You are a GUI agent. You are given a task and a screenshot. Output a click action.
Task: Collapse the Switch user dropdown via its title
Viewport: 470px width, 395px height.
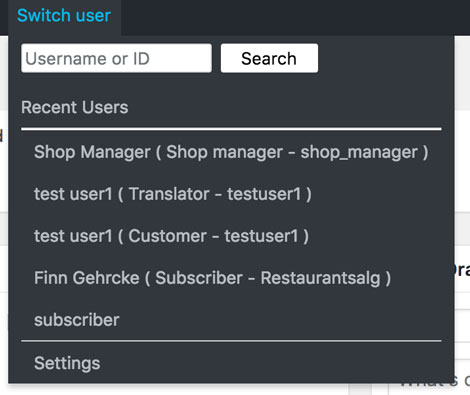tap(64, 16)
